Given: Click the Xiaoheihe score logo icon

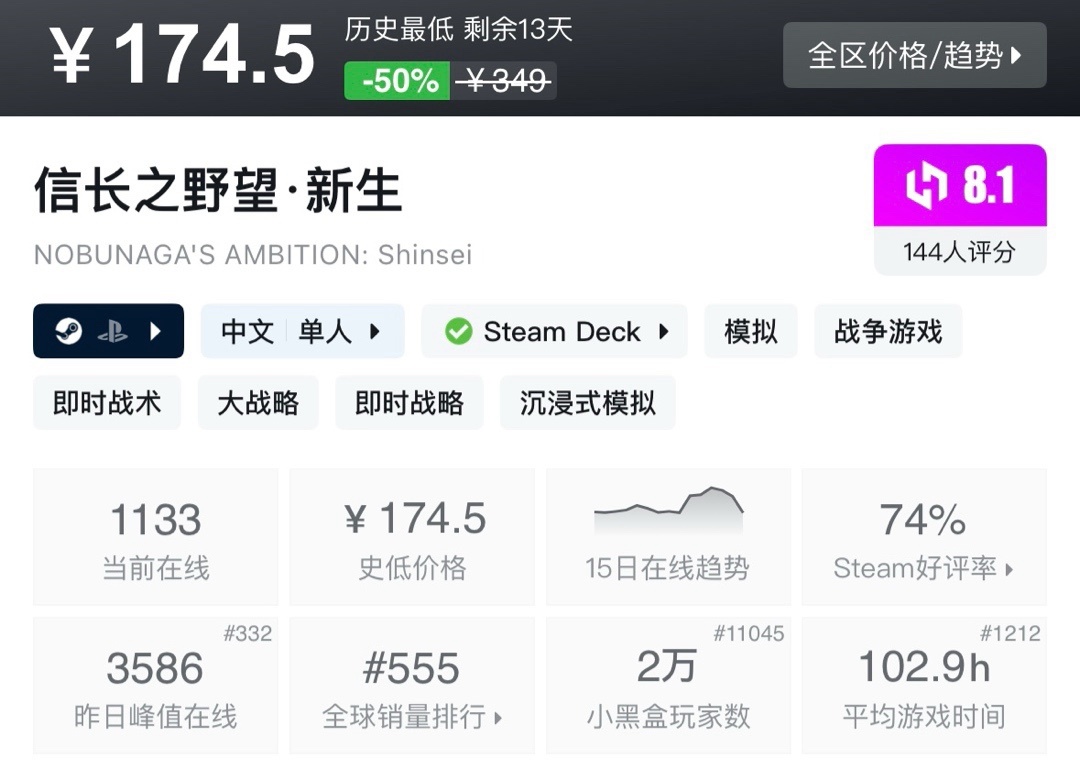Looking at the screenshot, I should [x=925, y=187].
